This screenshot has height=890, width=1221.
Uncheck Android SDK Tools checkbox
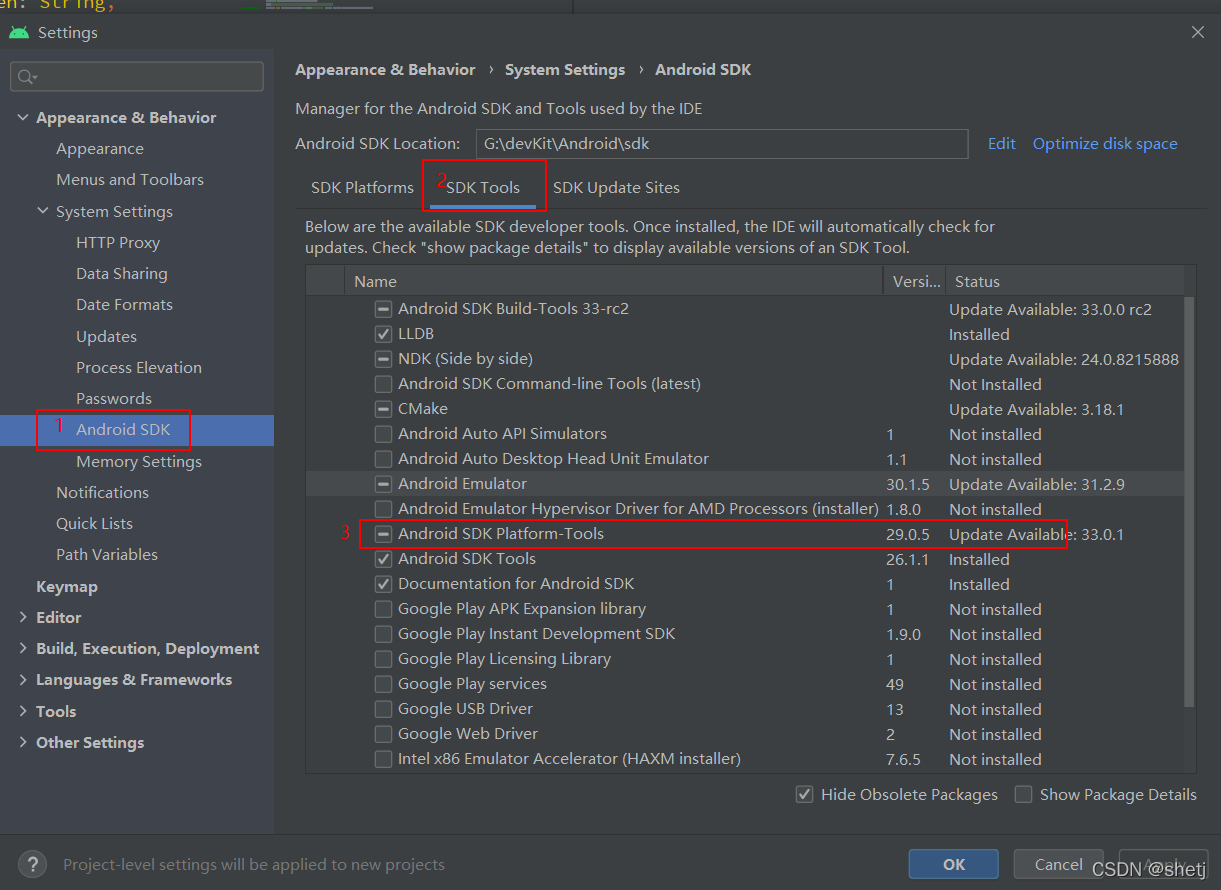coord(383,559)
